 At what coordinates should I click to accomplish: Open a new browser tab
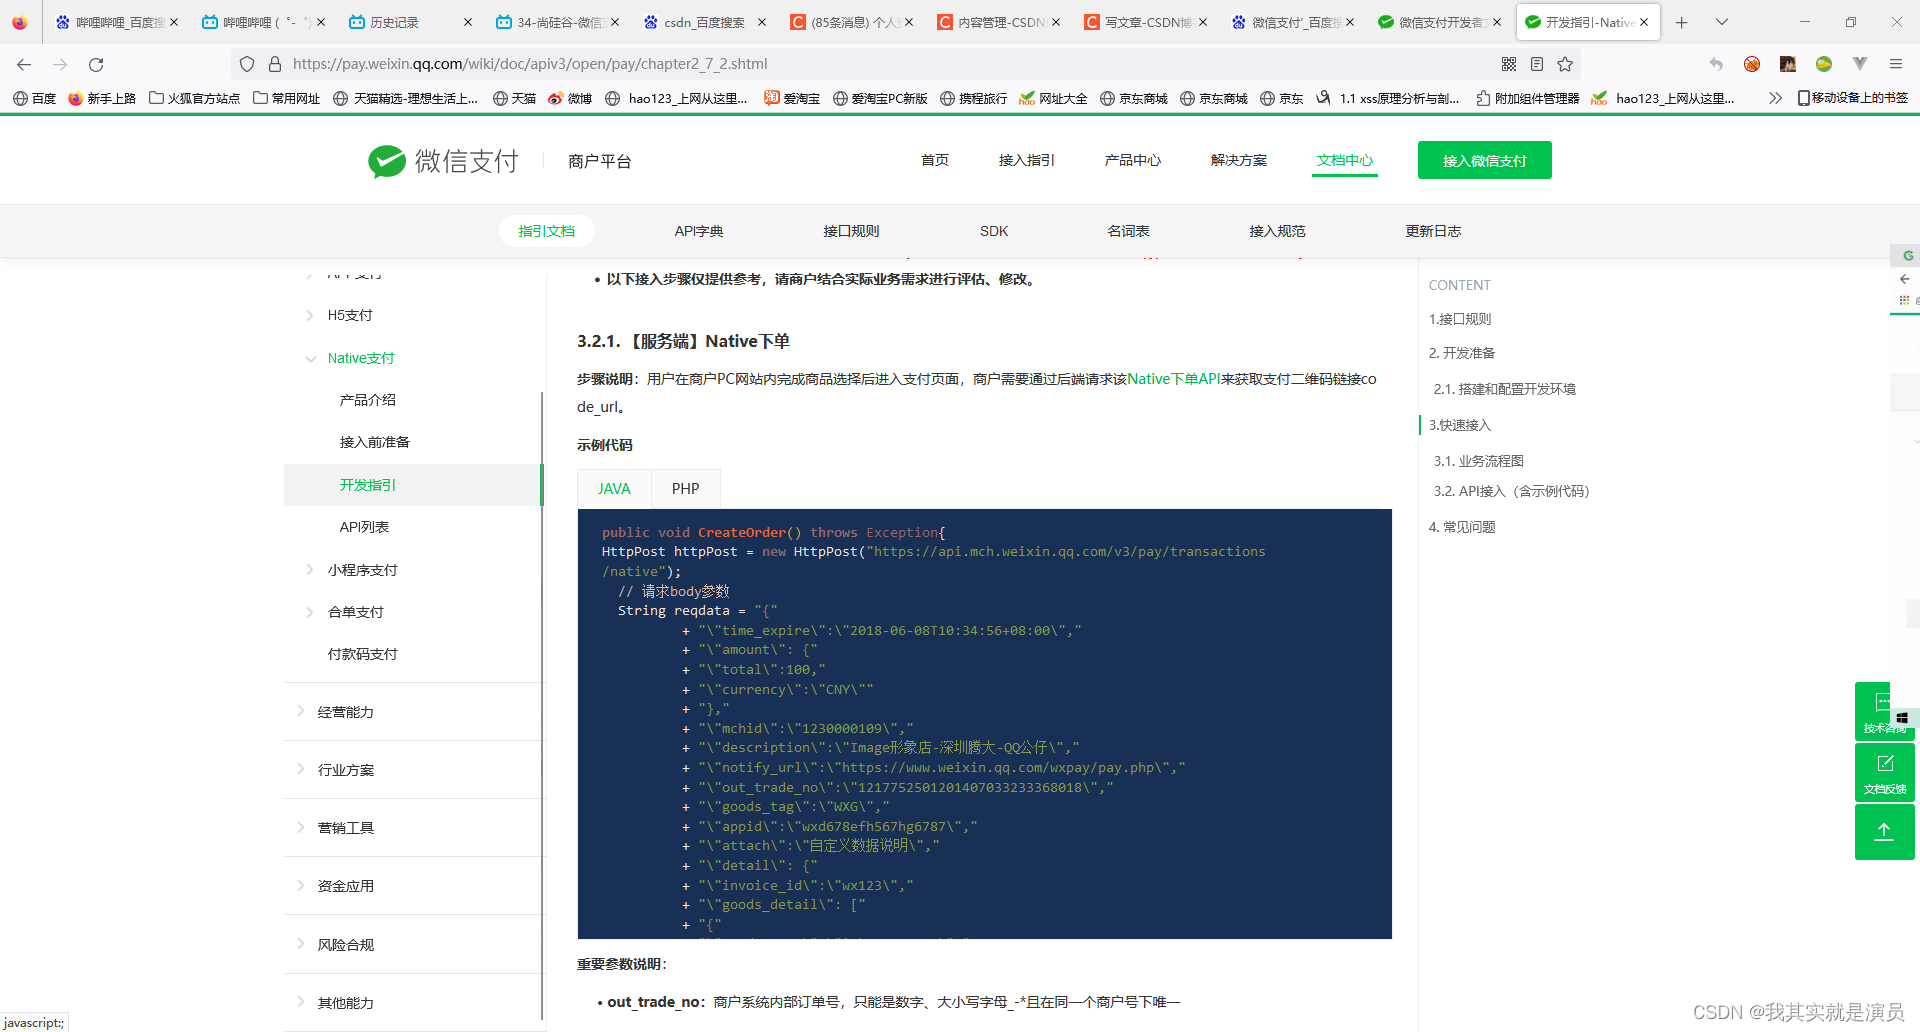click(1682, 22)
